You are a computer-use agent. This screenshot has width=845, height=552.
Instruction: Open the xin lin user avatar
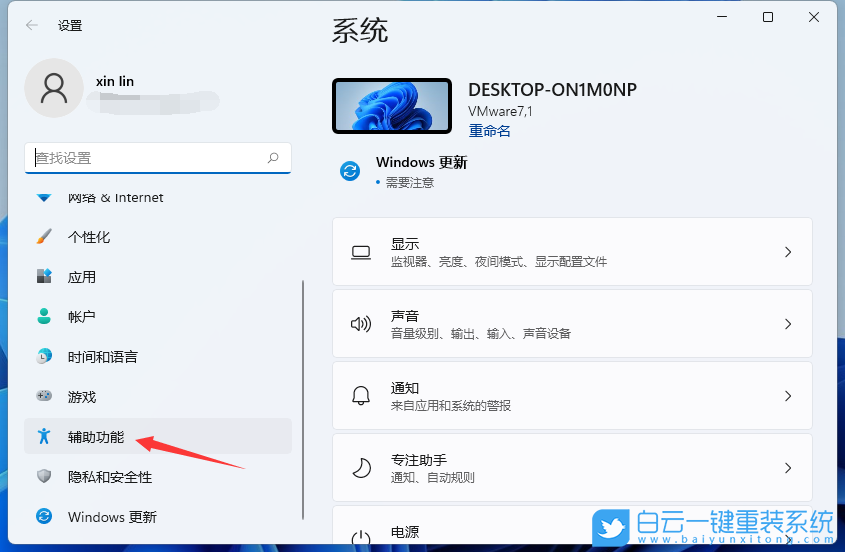(54, 88)
